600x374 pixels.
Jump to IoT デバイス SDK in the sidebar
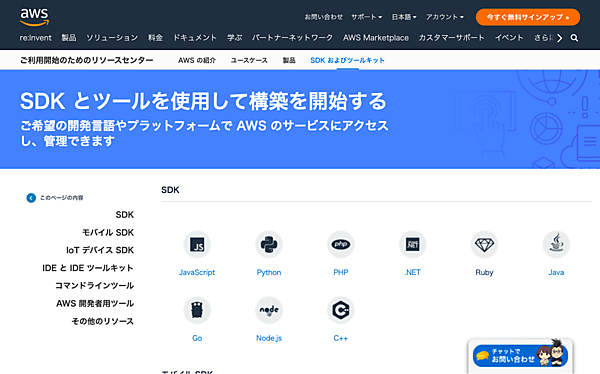pyautogui.click(x=100, y=250)
